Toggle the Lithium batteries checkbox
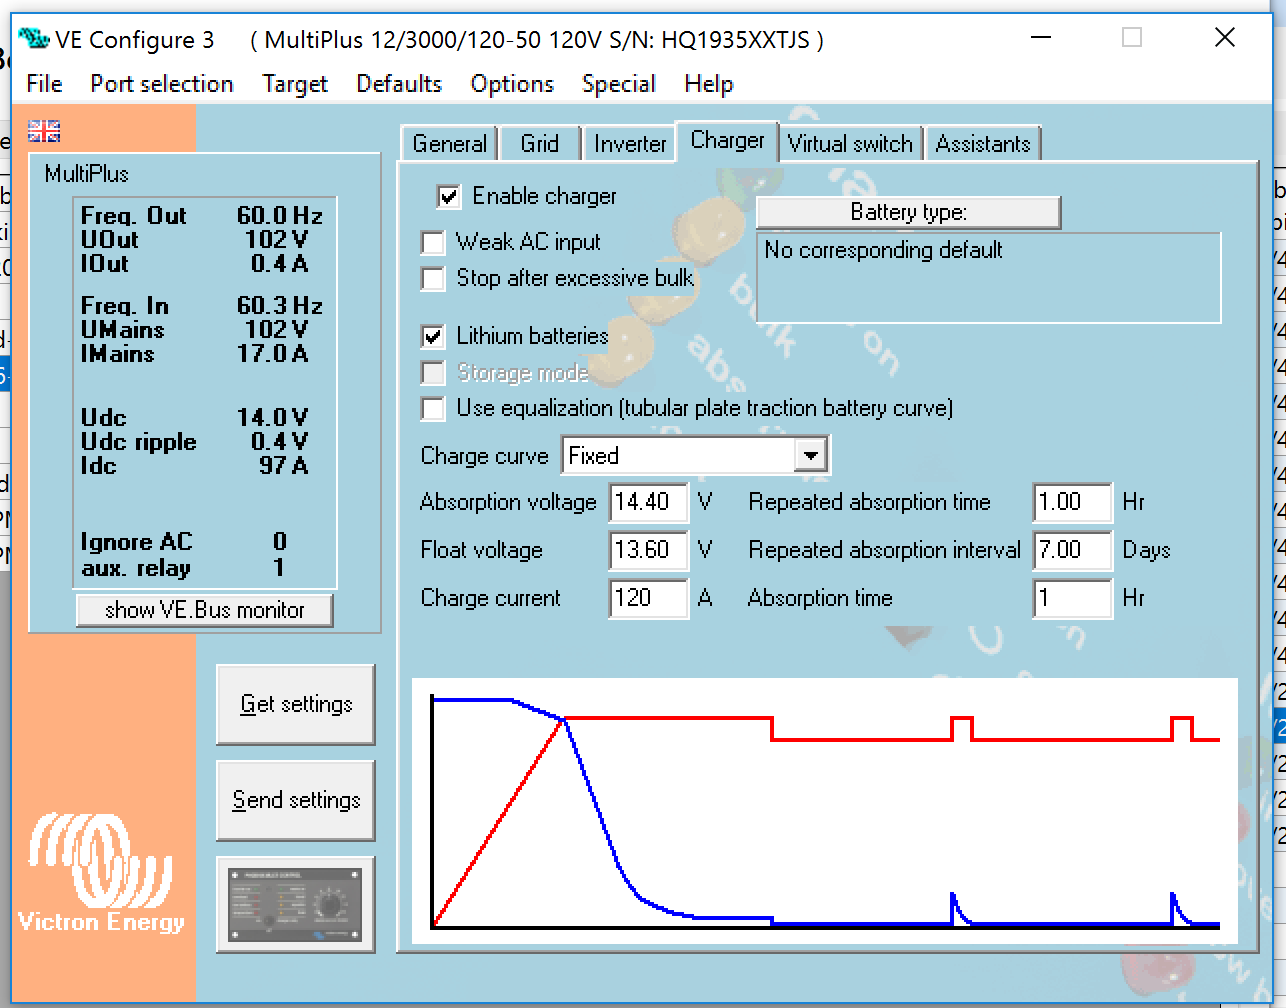The height and width of the screenshot is (1008, 1286). point(433,337)
